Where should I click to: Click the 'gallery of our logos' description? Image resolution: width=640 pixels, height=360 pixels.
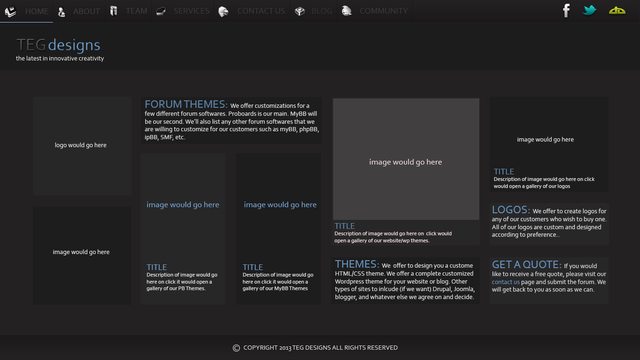pyautogui.click(x=544, y=183)
